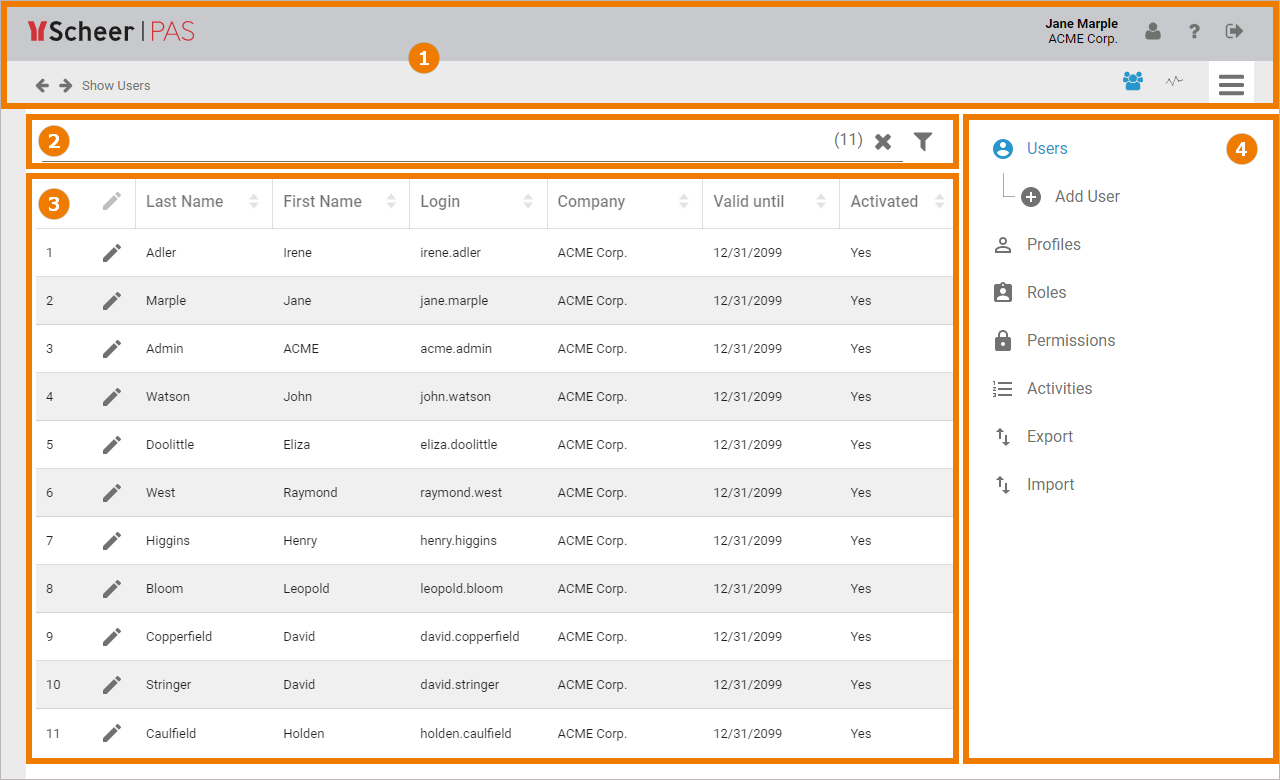Click the logout icon in header
Viewport: 1280px width, 780px height.
tap(1234, 31)
